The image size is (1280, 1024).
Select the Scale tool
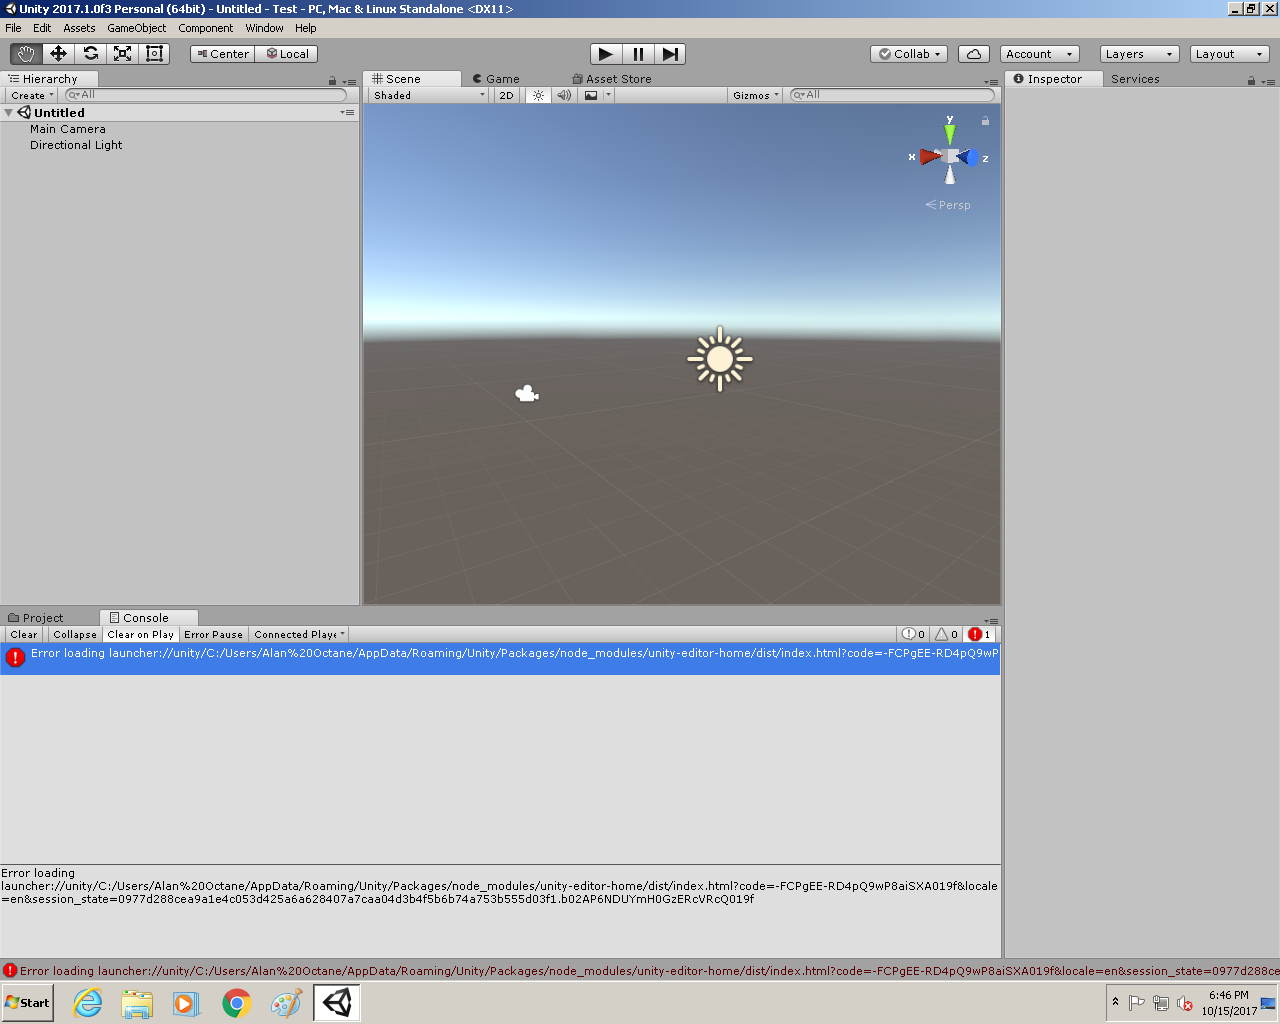[x=122, y=54]
